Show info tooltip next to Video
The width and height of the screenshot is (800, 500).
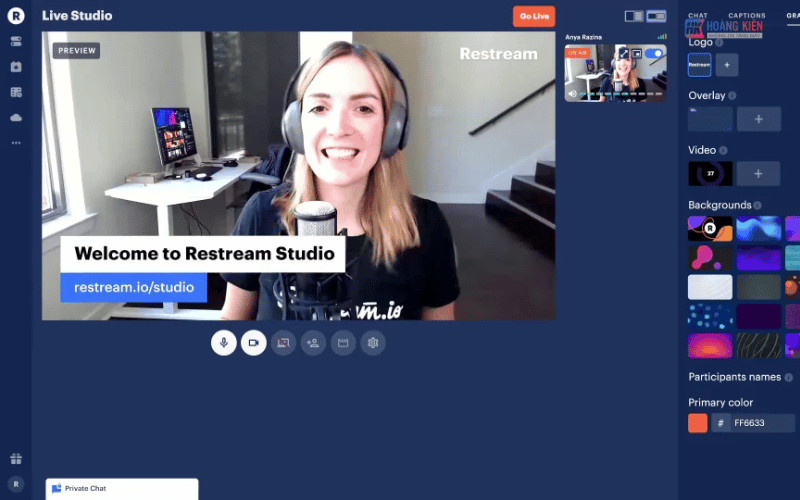(x=723, y=150)
